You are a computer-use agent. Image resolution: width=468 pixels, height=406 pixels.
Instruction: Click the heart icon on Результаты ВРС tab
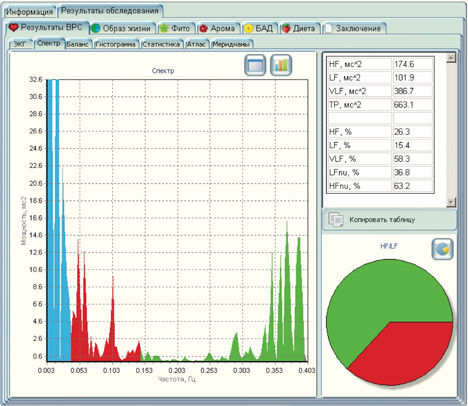pyautogui.click(x=13, y=27)
